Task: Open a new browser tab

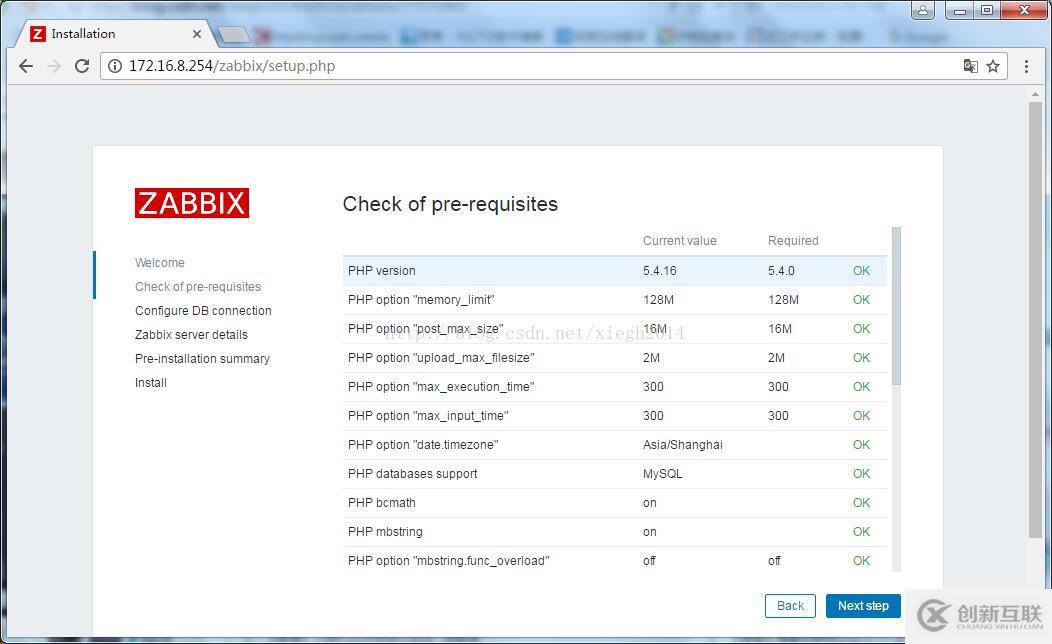Action: coord(232,33)
